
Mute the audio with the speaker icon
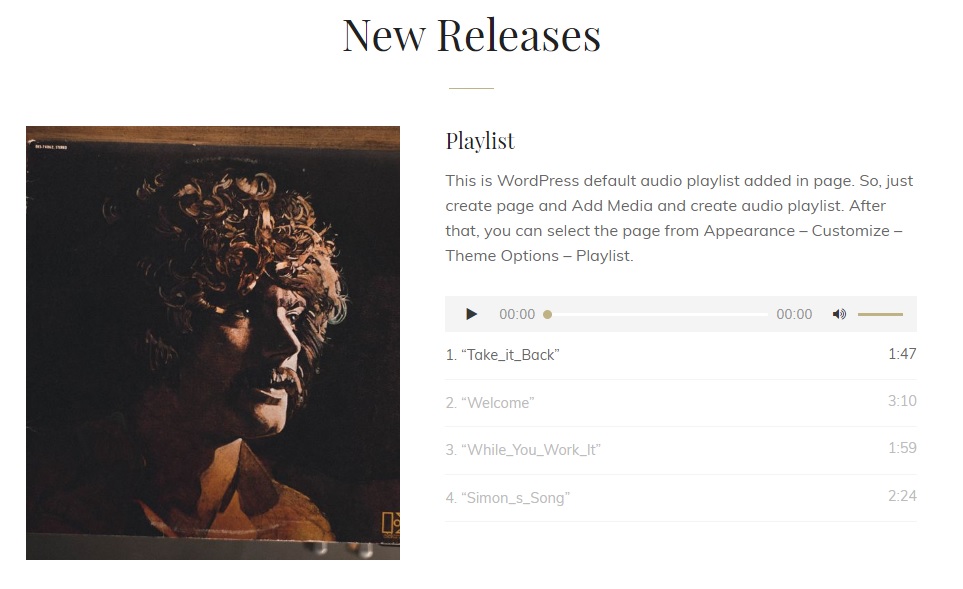point(839,314)
